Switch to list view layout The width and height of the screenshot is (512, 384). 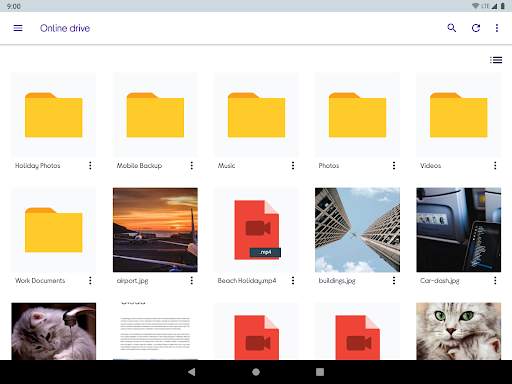[x=496, y=60]
